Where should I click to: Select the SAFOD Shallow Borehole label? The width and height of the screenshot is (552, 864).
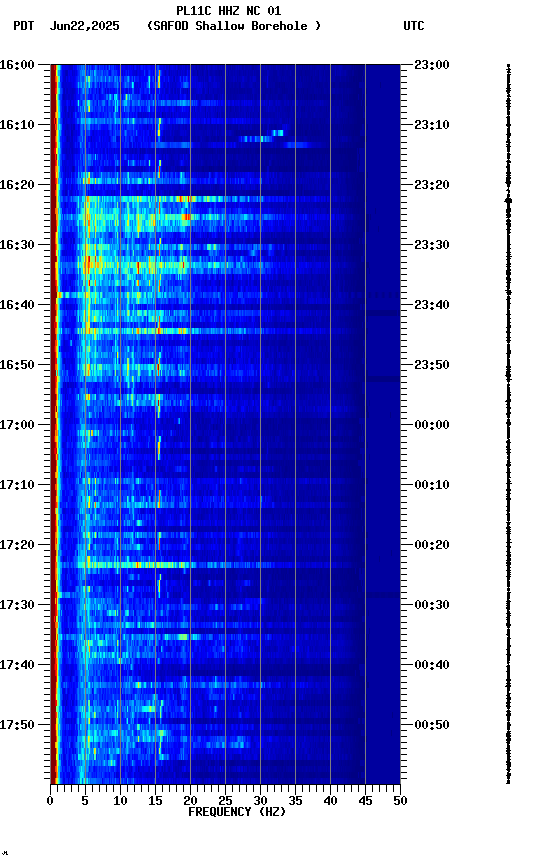234,26
